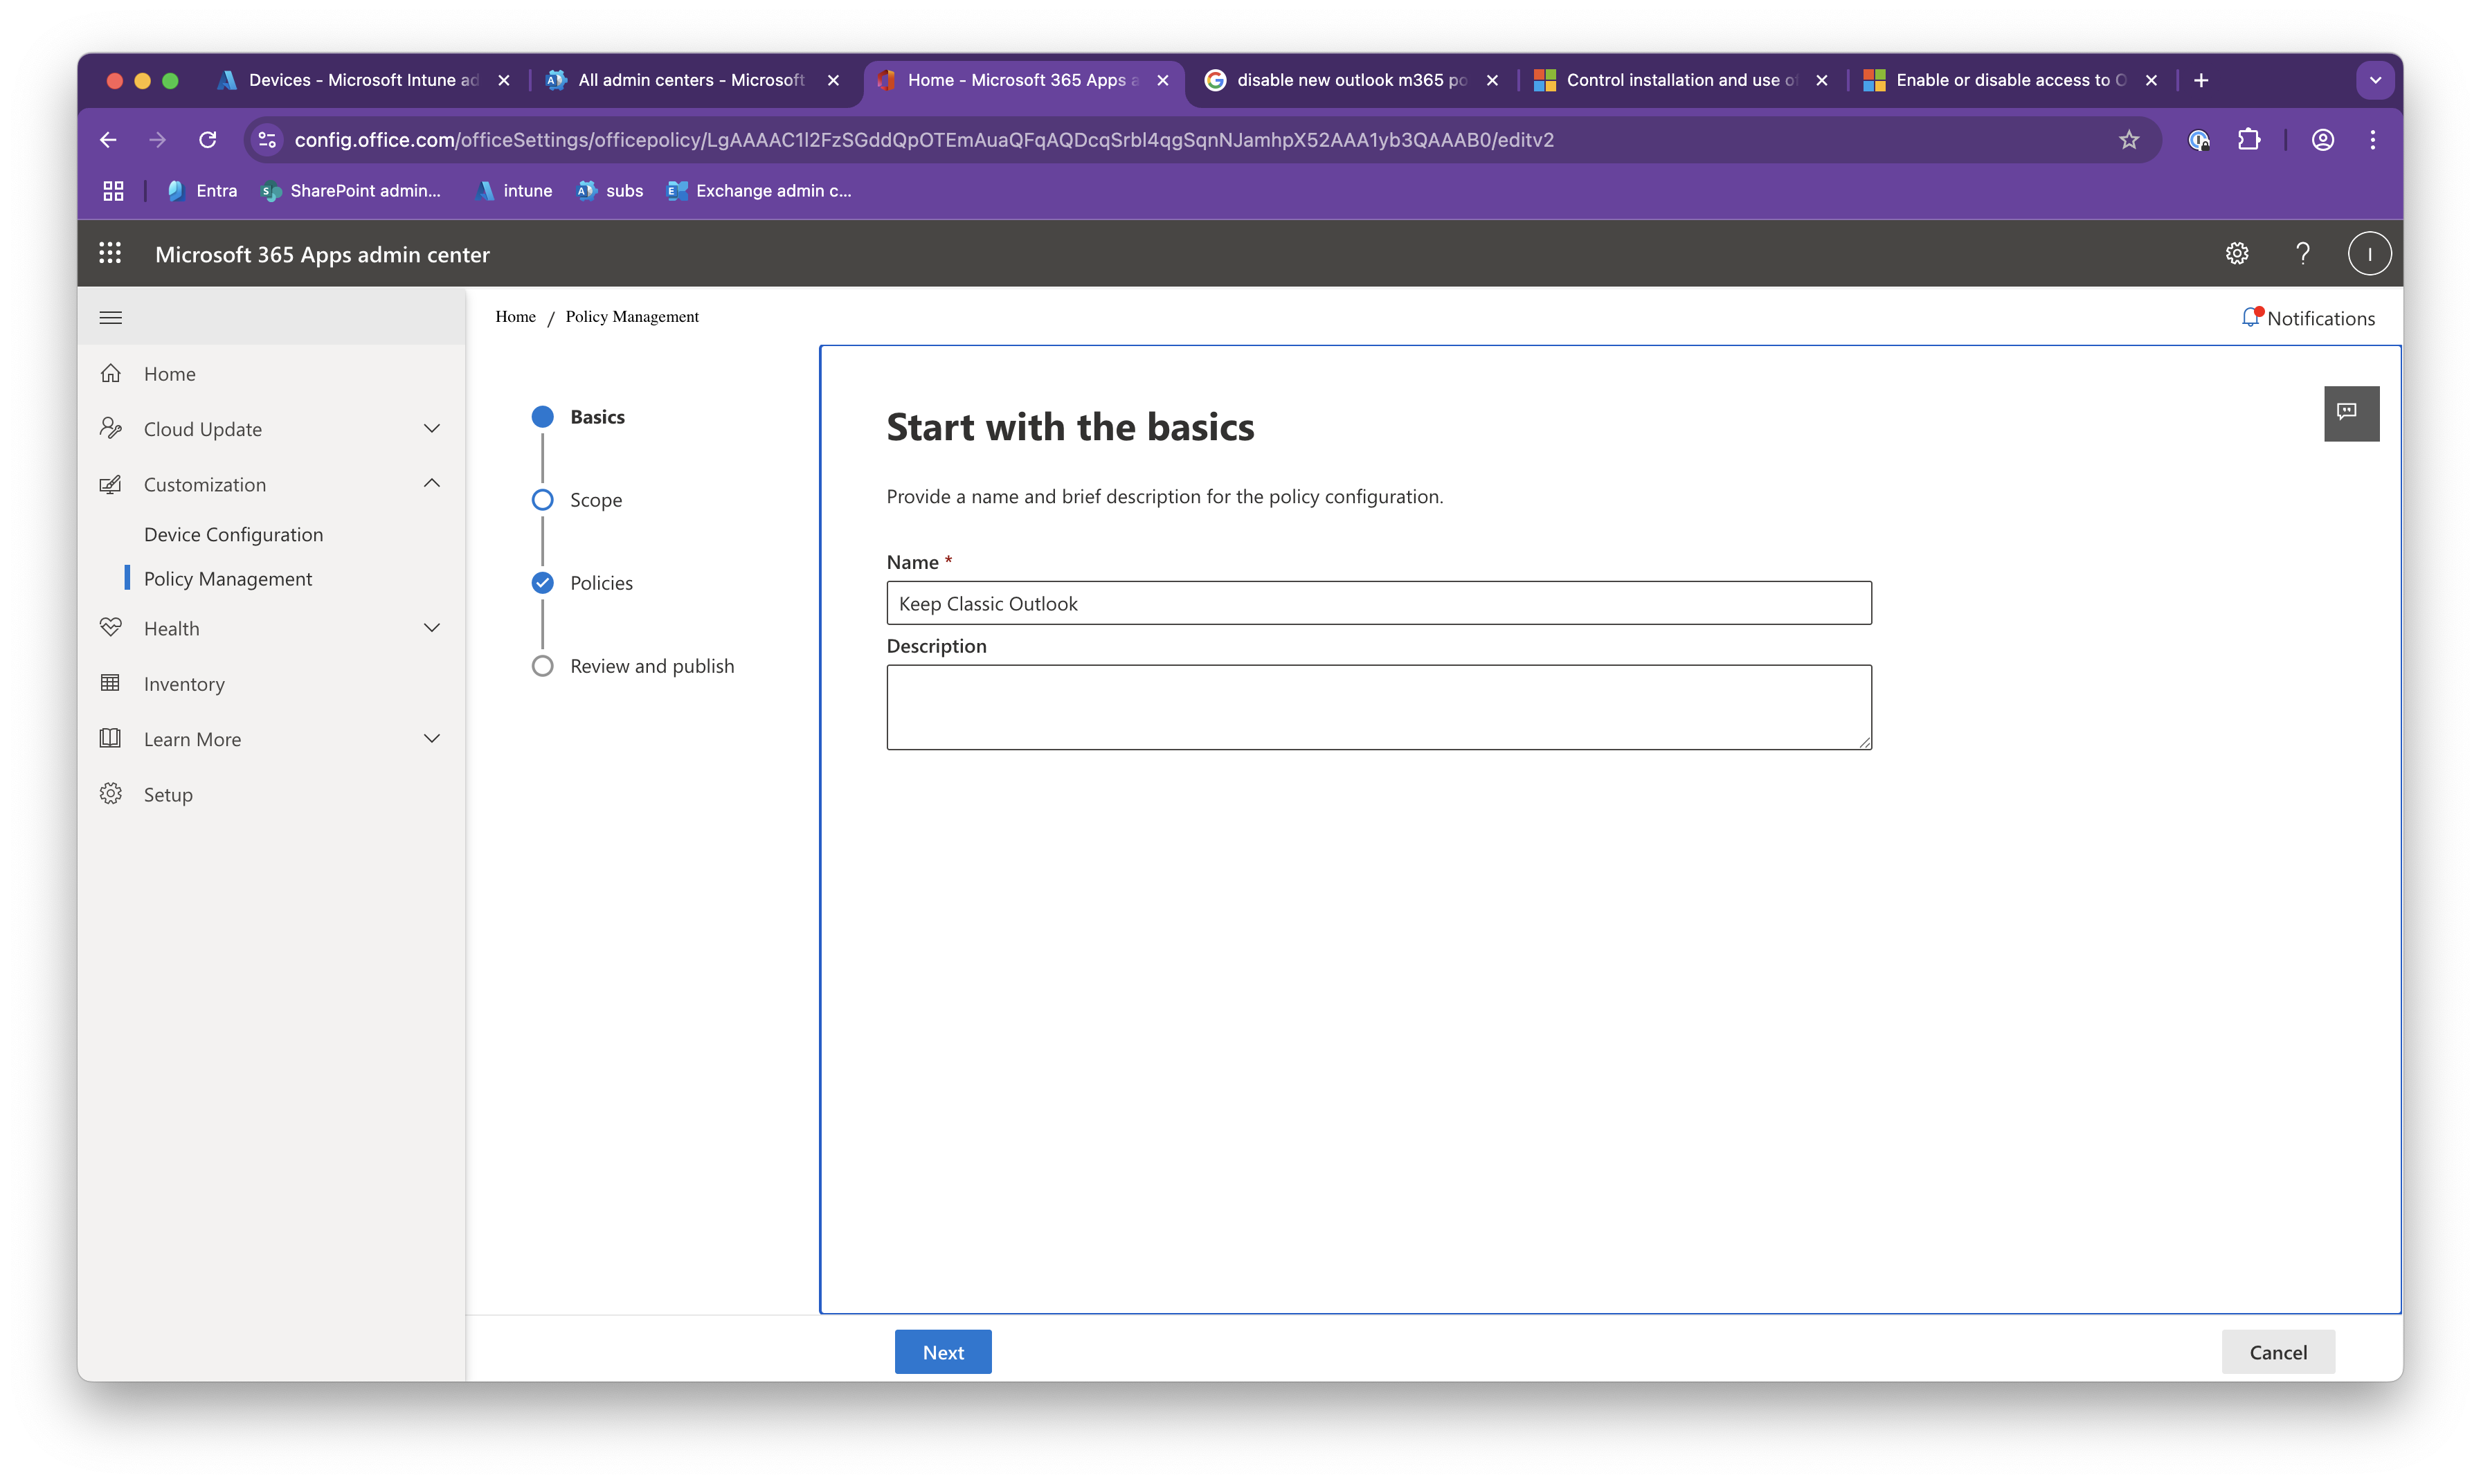The image size is (2481, 1484).
Task: Open Device Configuration in sidebar
Action: pos(233,534)
